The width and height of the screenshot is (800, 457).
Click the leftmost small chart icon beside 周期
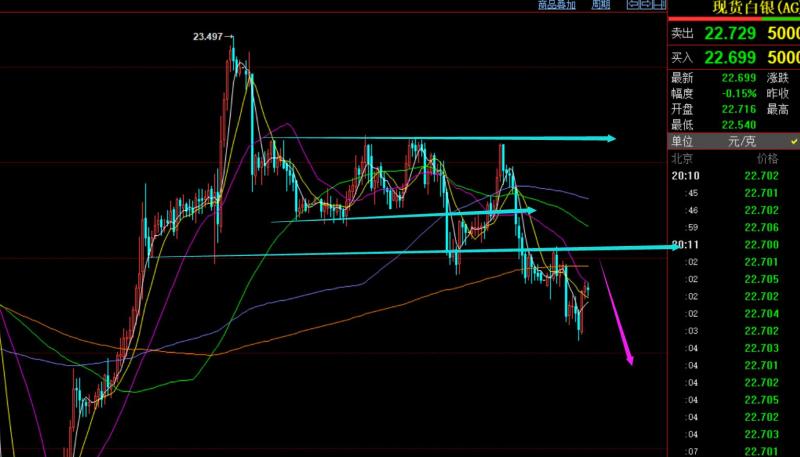point(632,5)
